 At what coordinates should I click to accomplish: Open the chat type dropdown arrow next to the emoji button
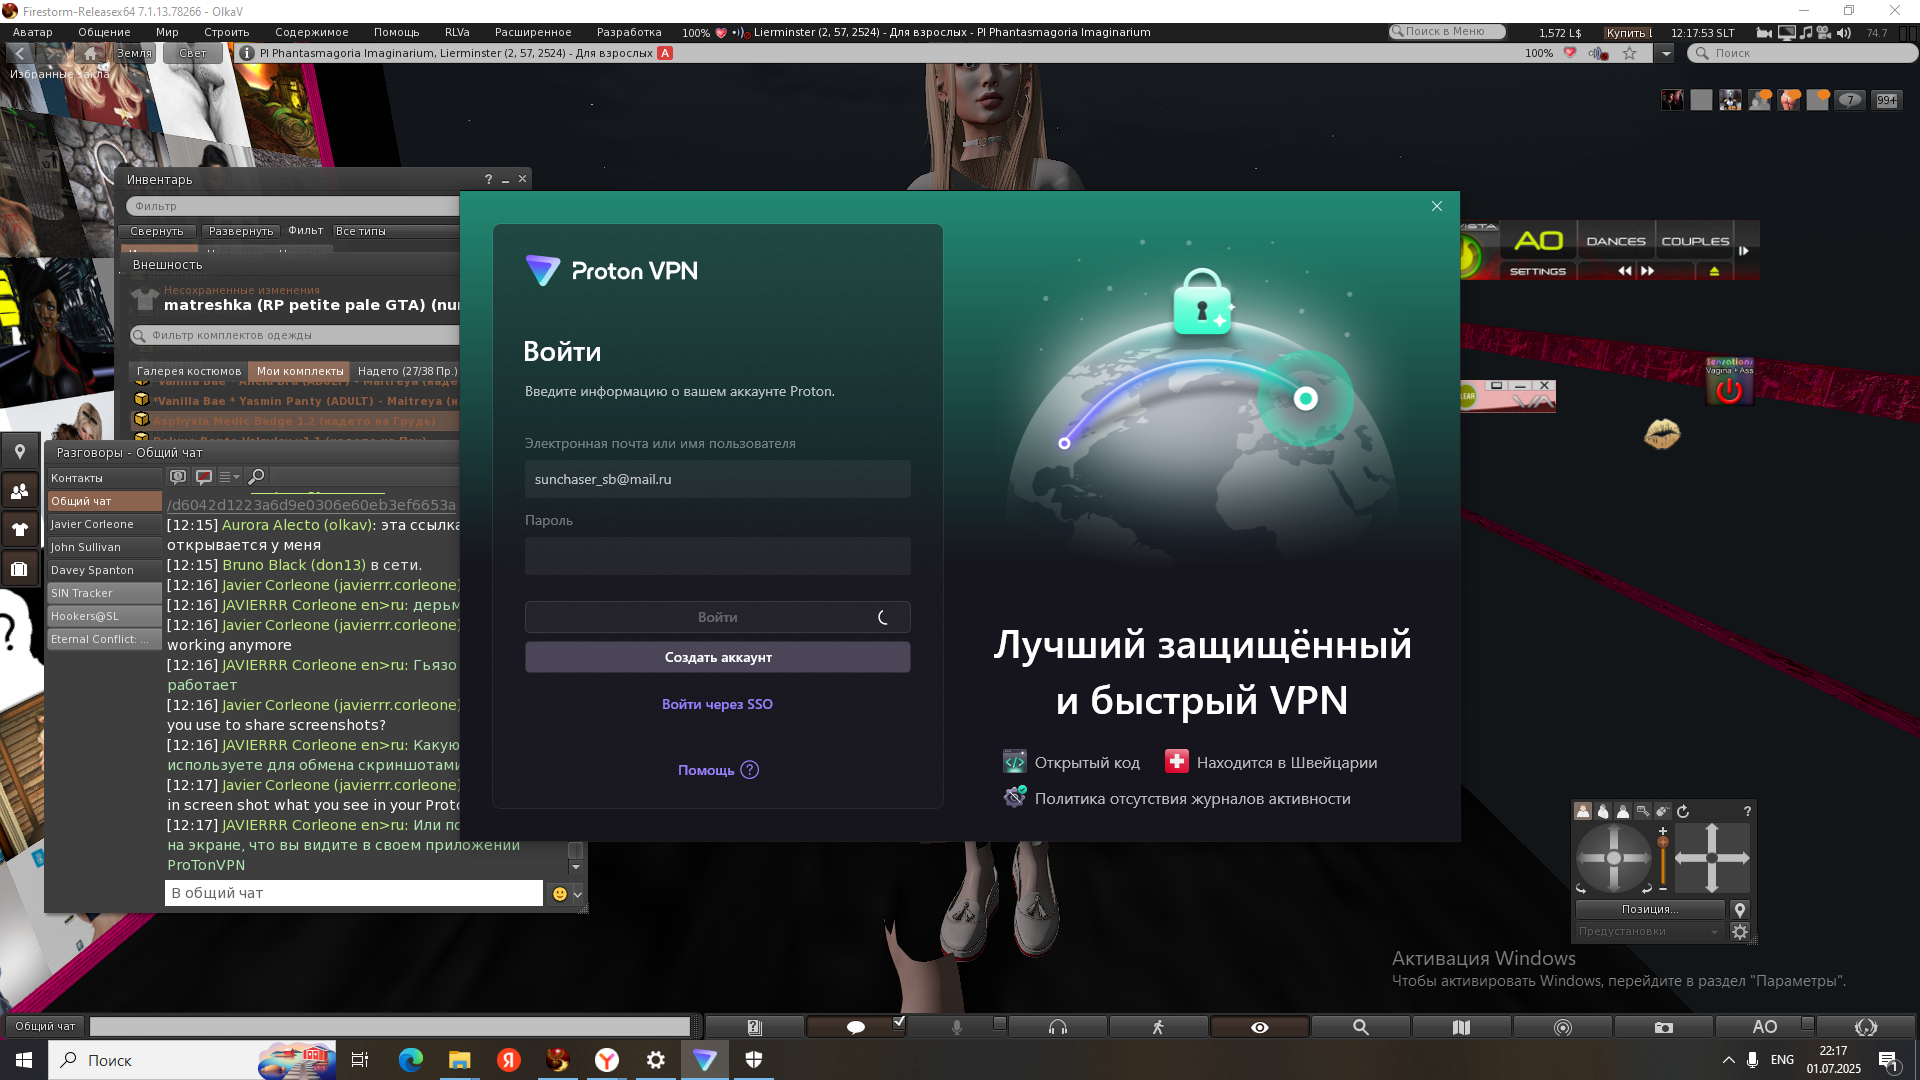click(577, 894)
